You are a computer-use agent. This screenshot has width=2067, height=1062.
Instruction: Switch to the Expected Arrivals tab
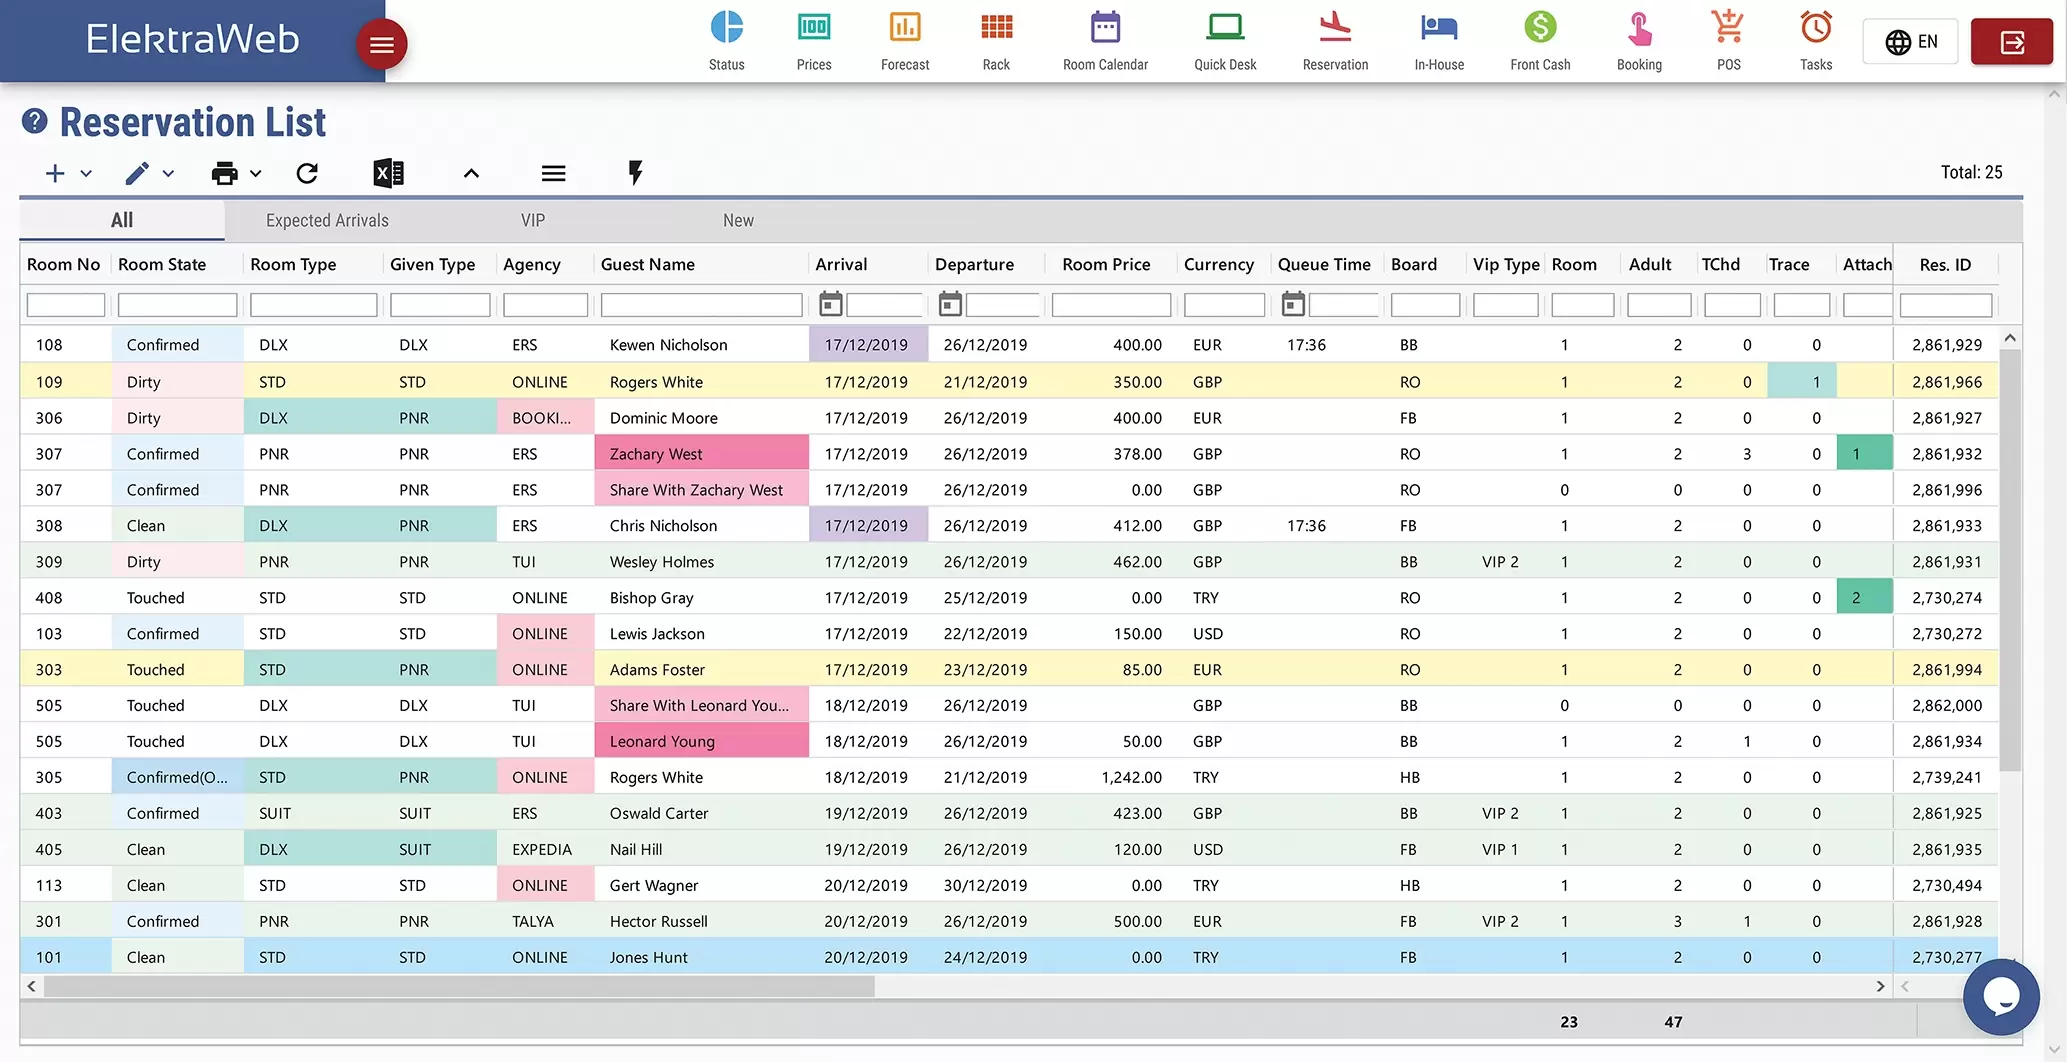click(x=327, y=220)
